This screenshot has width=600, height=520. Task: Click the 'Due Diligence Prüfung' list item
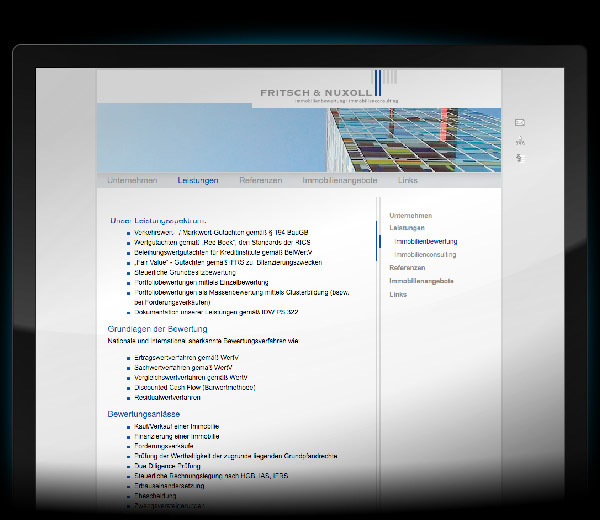[x=167, y=466]
